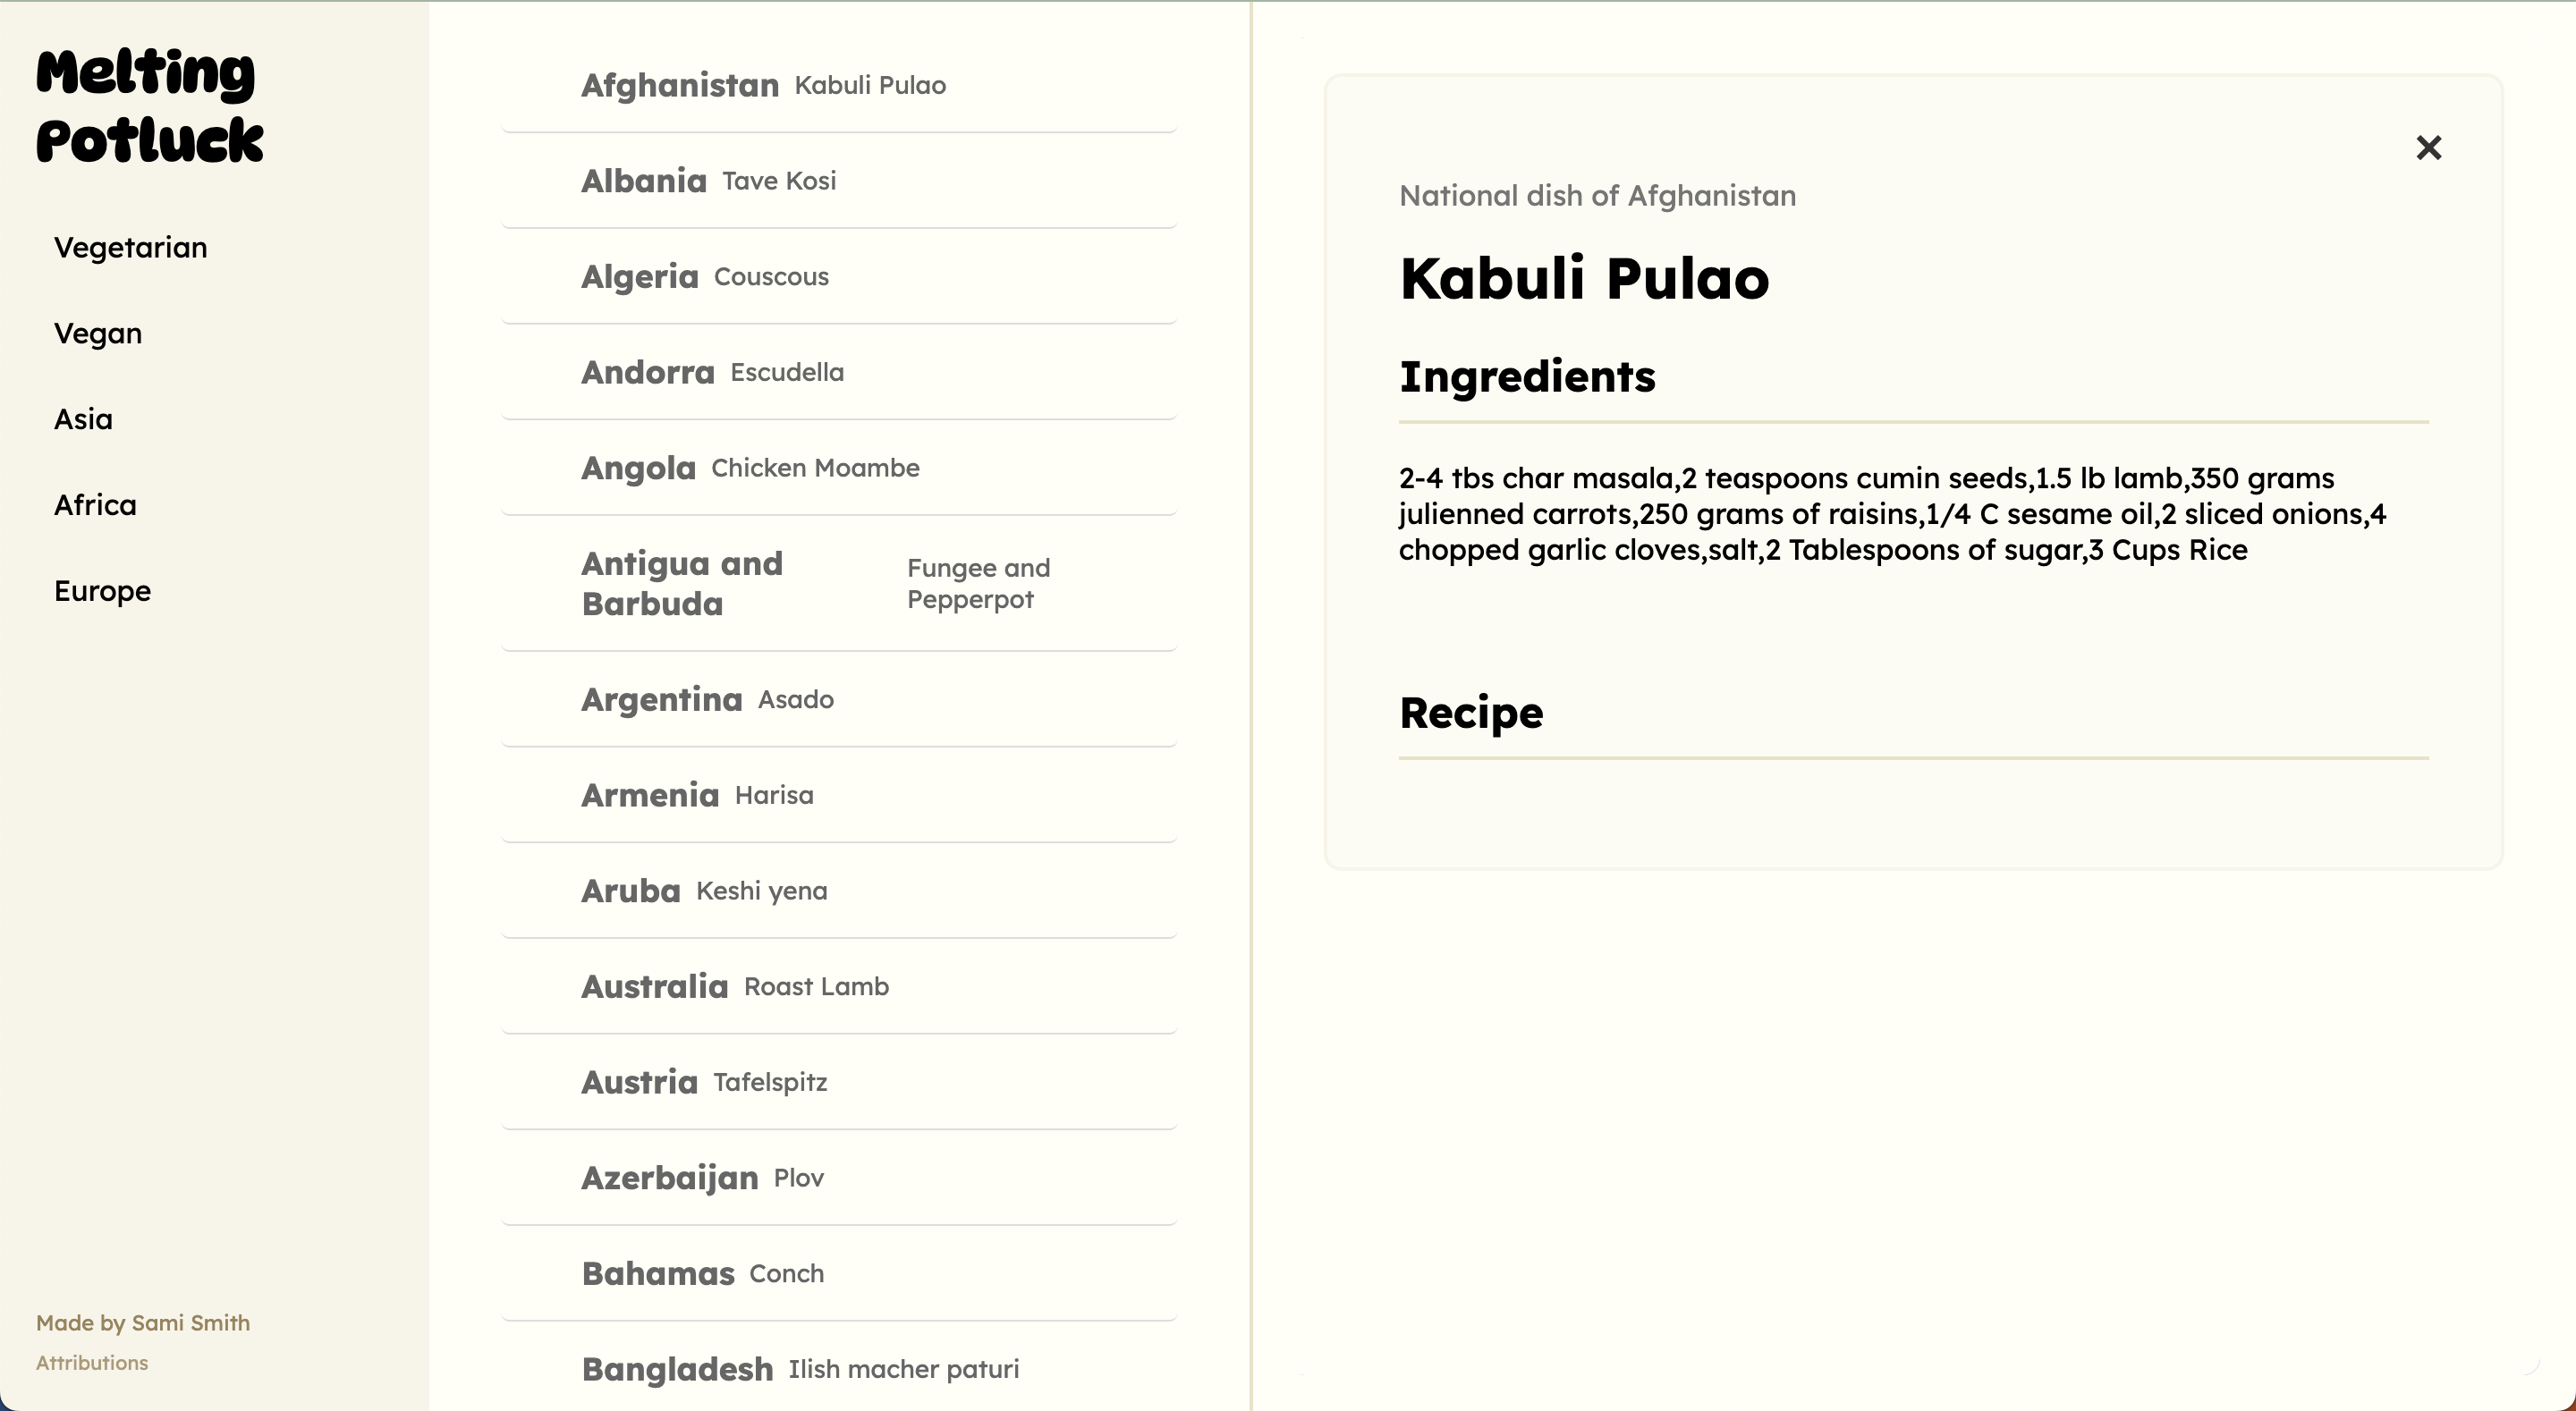Filter dishes by Asia
2576x1411 pixels.
point(83,420)
